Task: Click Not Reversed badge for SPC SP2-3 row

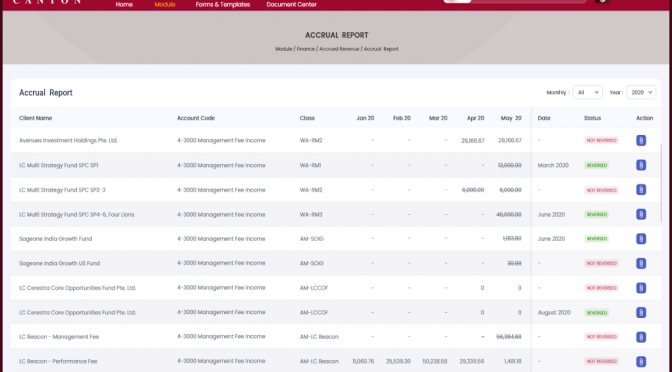Action: point(601,190)
